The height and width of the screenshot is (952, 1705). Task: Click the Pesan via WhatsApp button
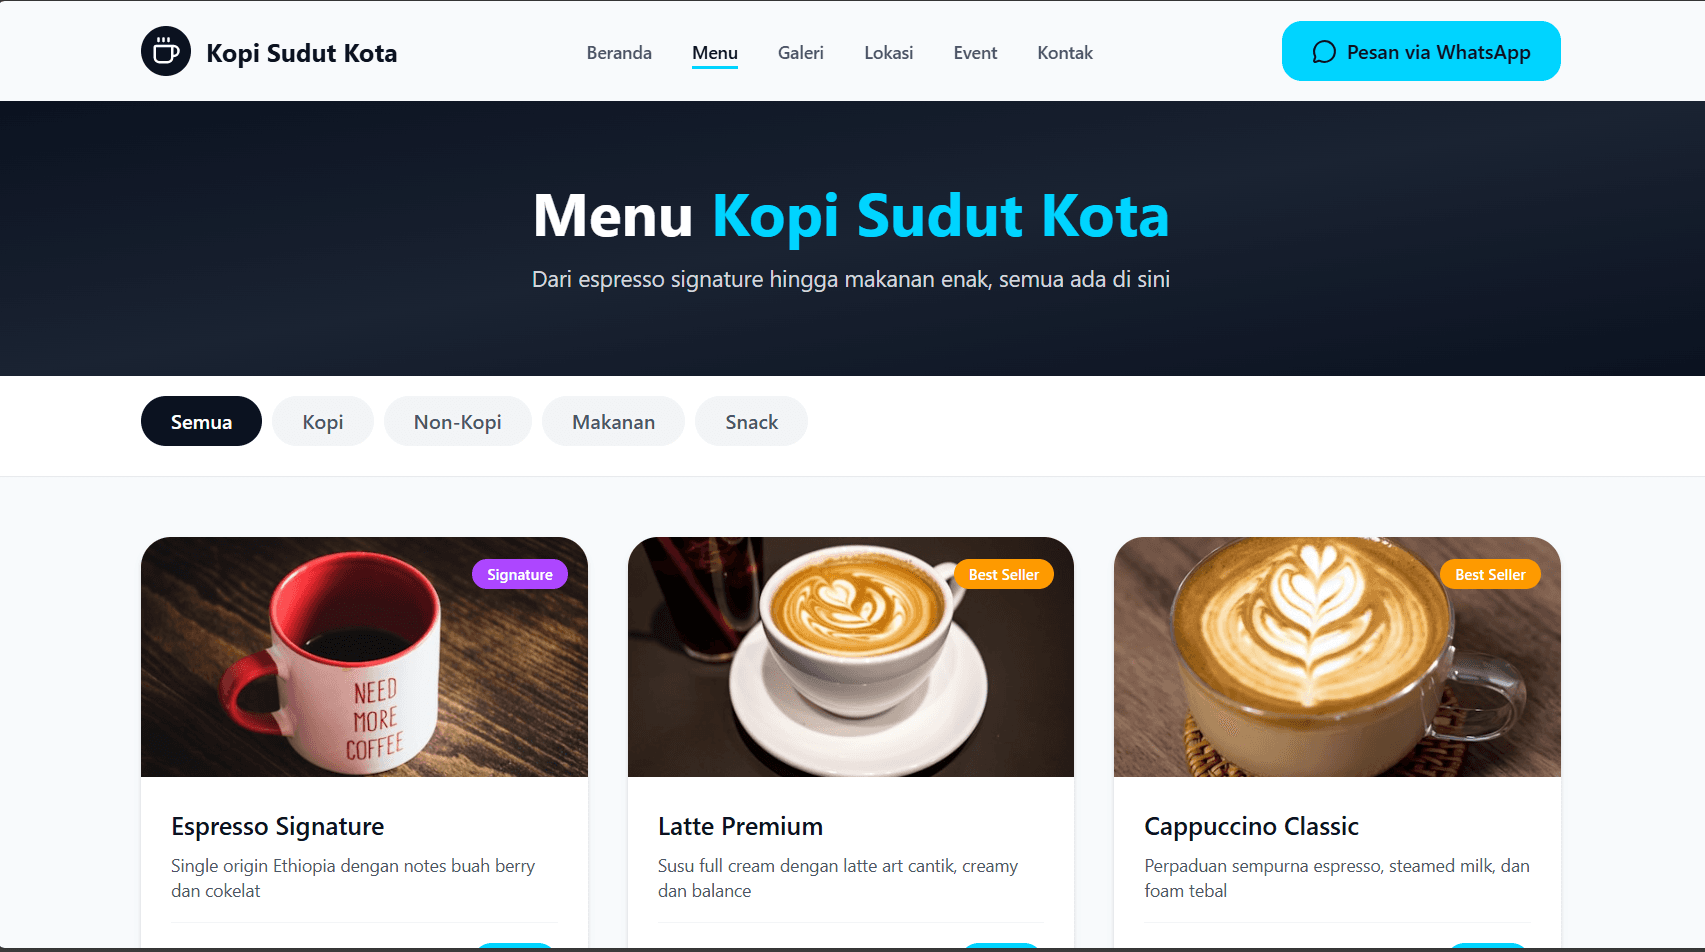pyautogui.click(x=1421, y=51)
